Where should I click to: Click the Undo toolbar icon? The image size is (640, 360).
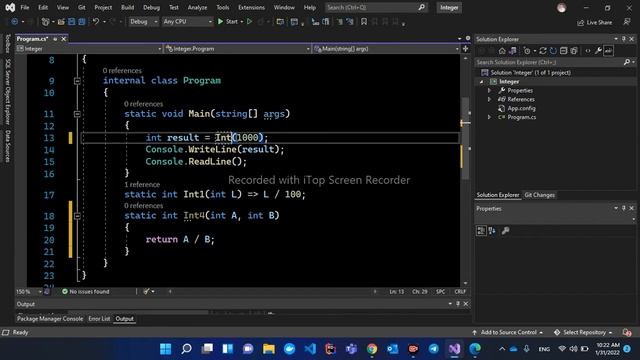coord(96,22)
